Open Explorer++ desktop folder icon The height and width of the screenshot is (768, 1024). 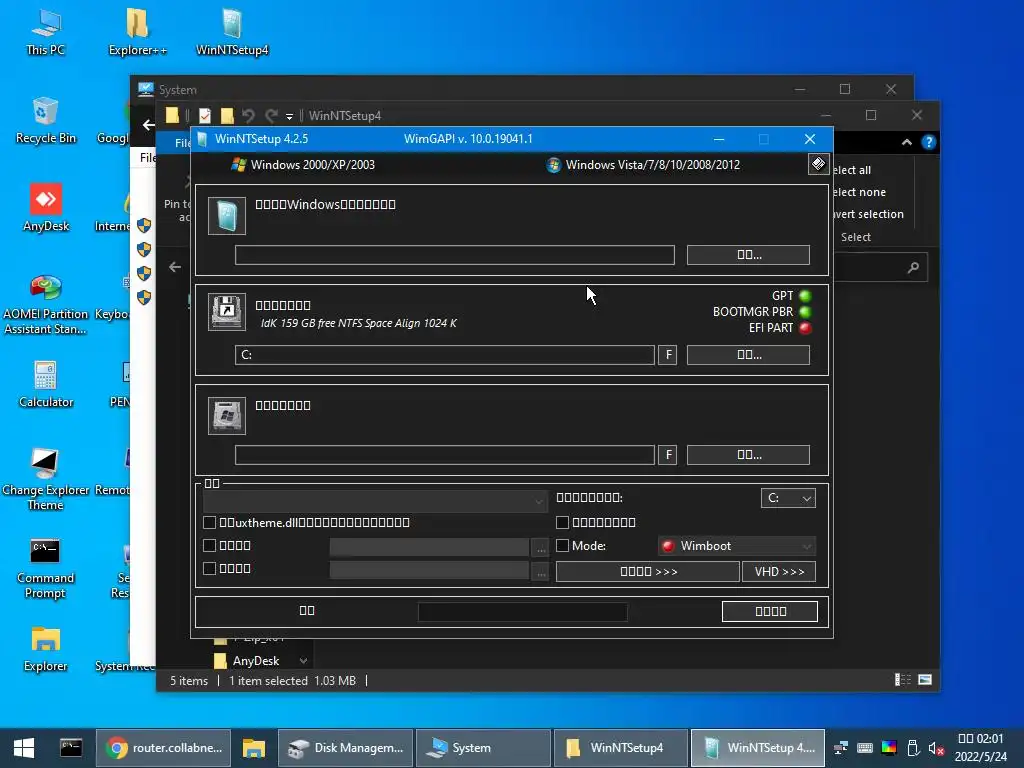137,31
